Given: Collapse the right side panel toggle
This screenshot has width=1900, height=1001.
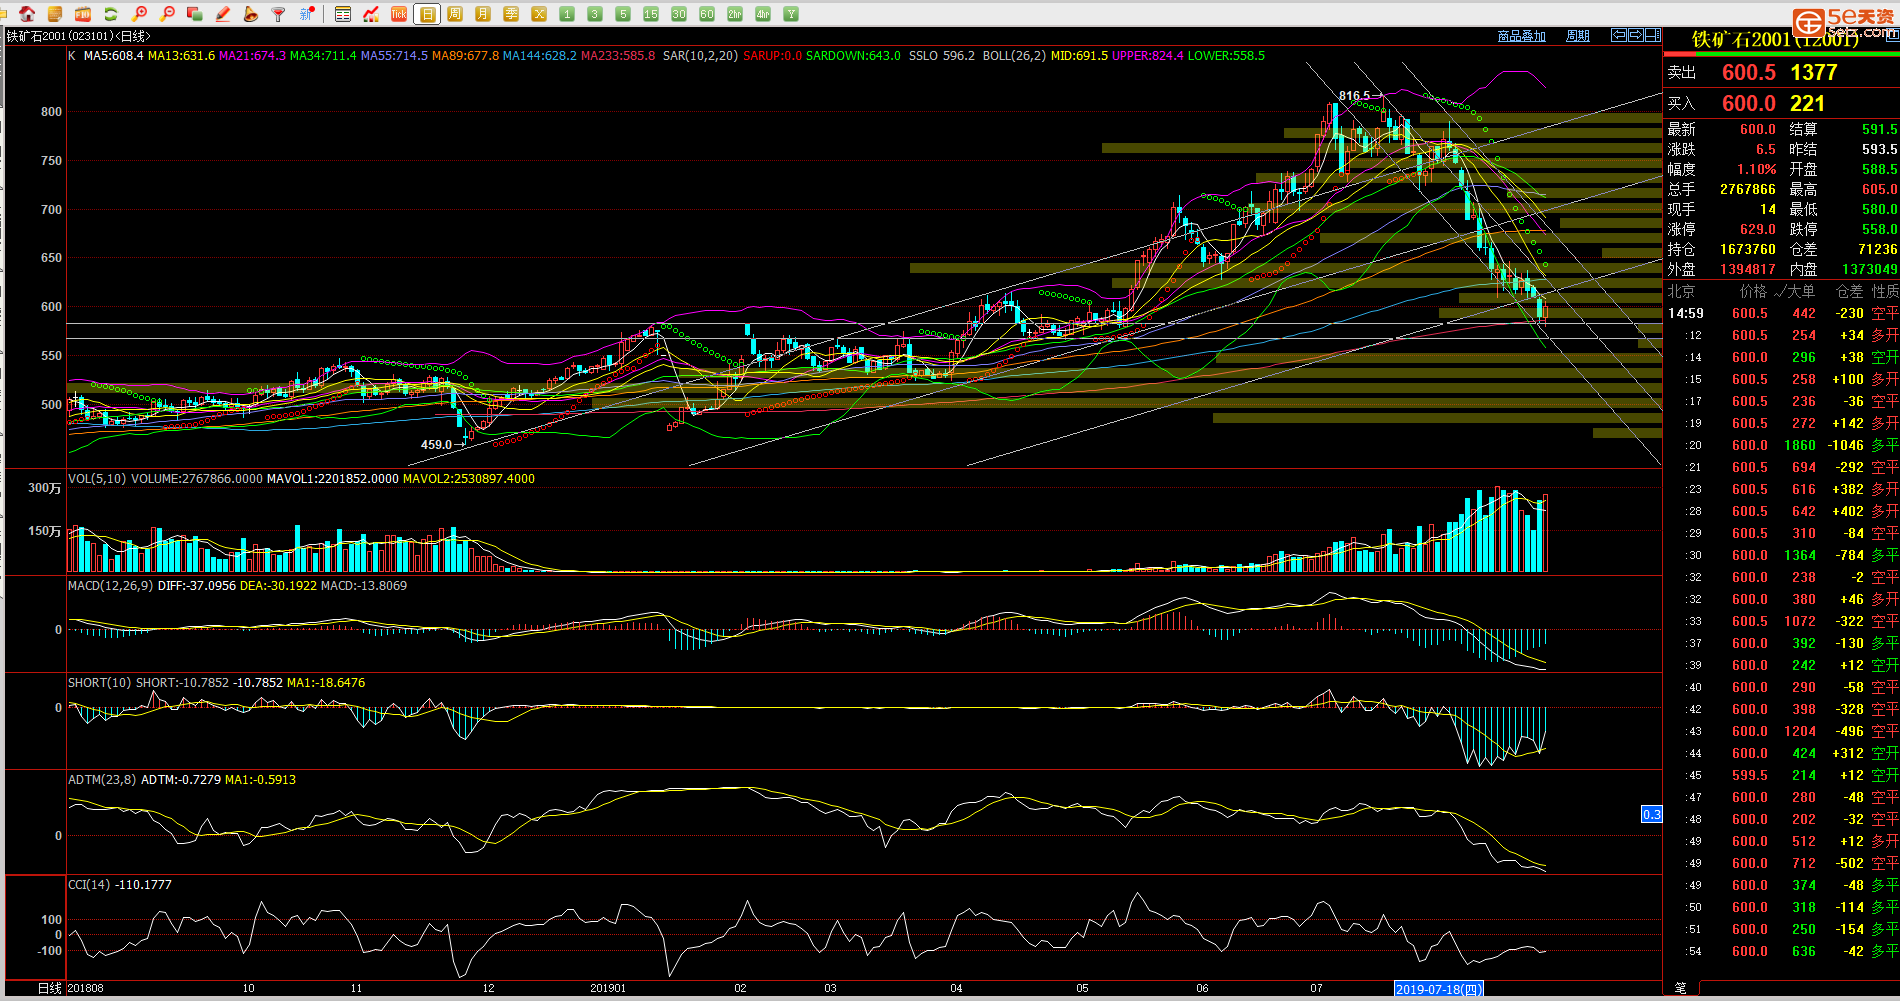Looking at the screenshot, I should 1653,35.
